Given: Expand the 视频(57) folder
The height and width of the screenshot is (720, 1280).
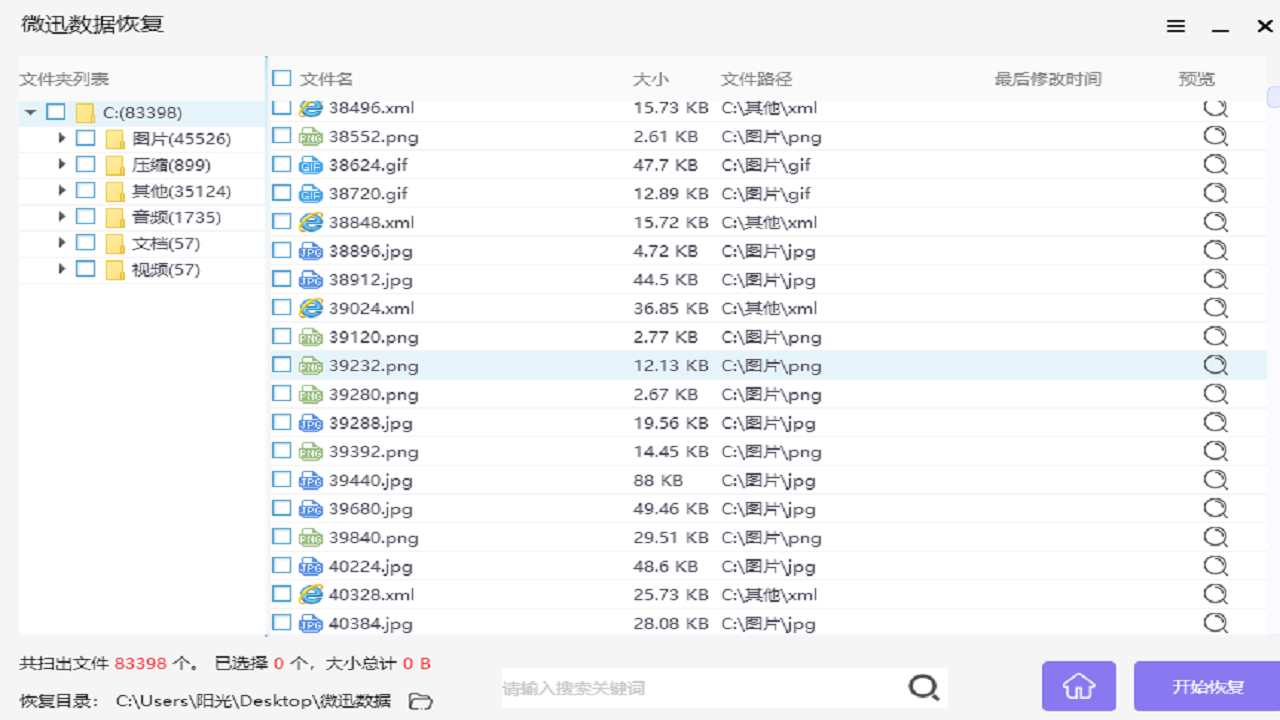Looking at the screenshot, I should coord(60,268).
